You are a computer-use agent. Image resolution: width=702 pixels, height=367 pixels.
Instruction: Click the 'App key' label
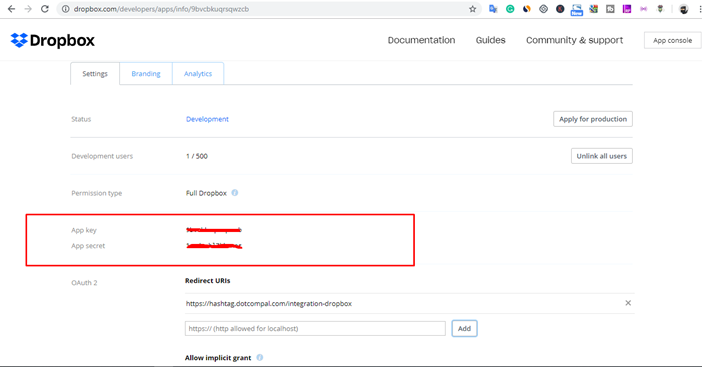[x=84, y=230]
